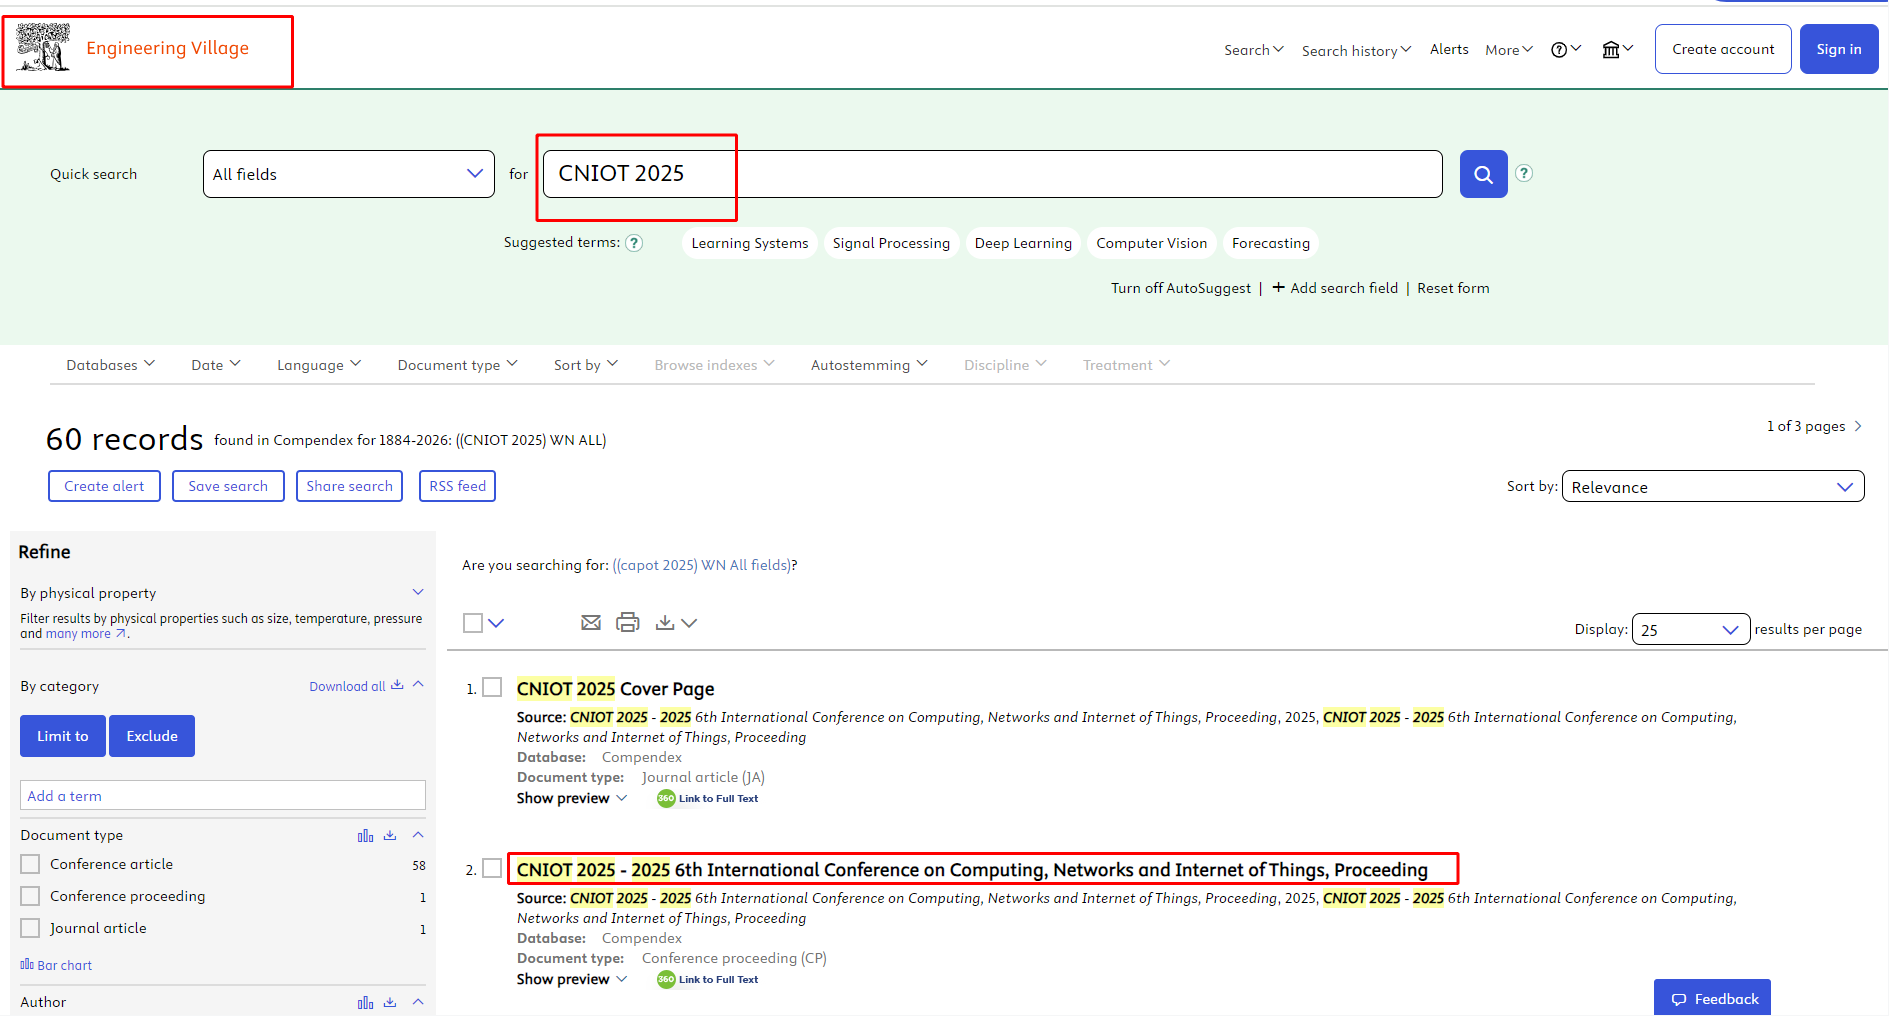The width and height of the screenshot is (1889, 1016).
Task: Click the Engineering Village tree logo
Action: [x=43, y=48]
